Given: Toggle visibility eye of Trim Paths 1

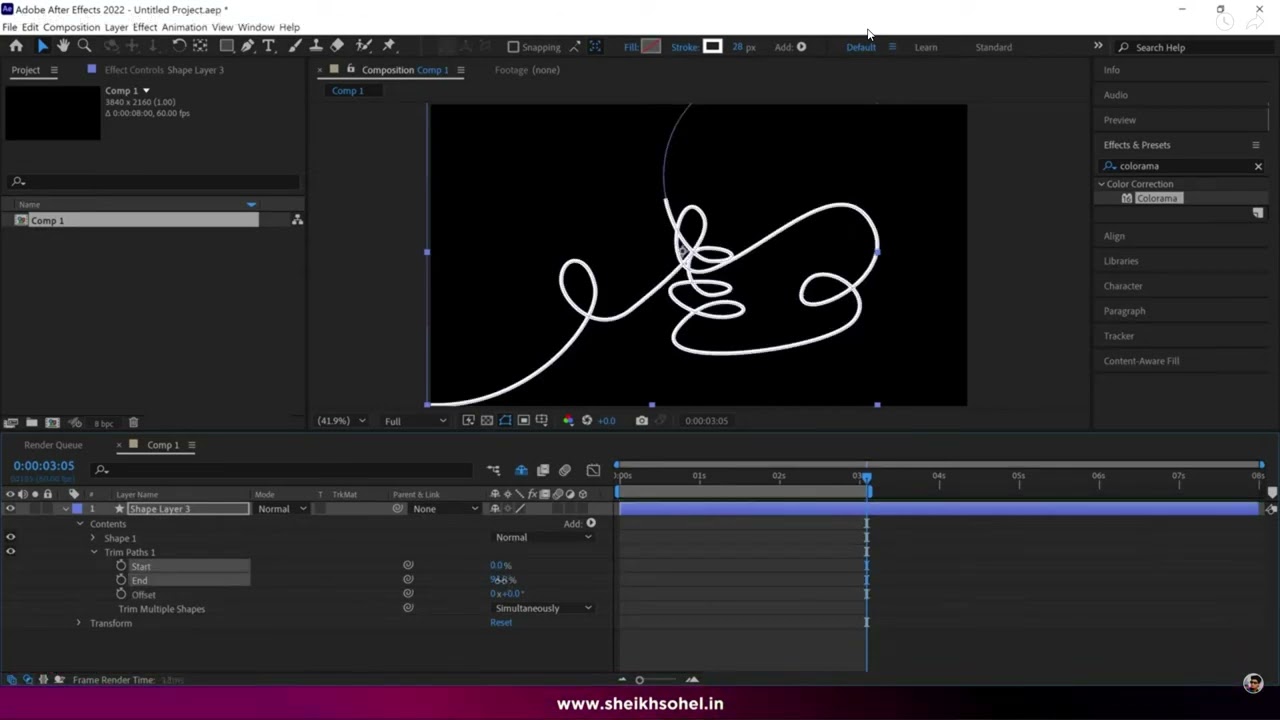Looking at the screenshot, I should click(10, 551).
